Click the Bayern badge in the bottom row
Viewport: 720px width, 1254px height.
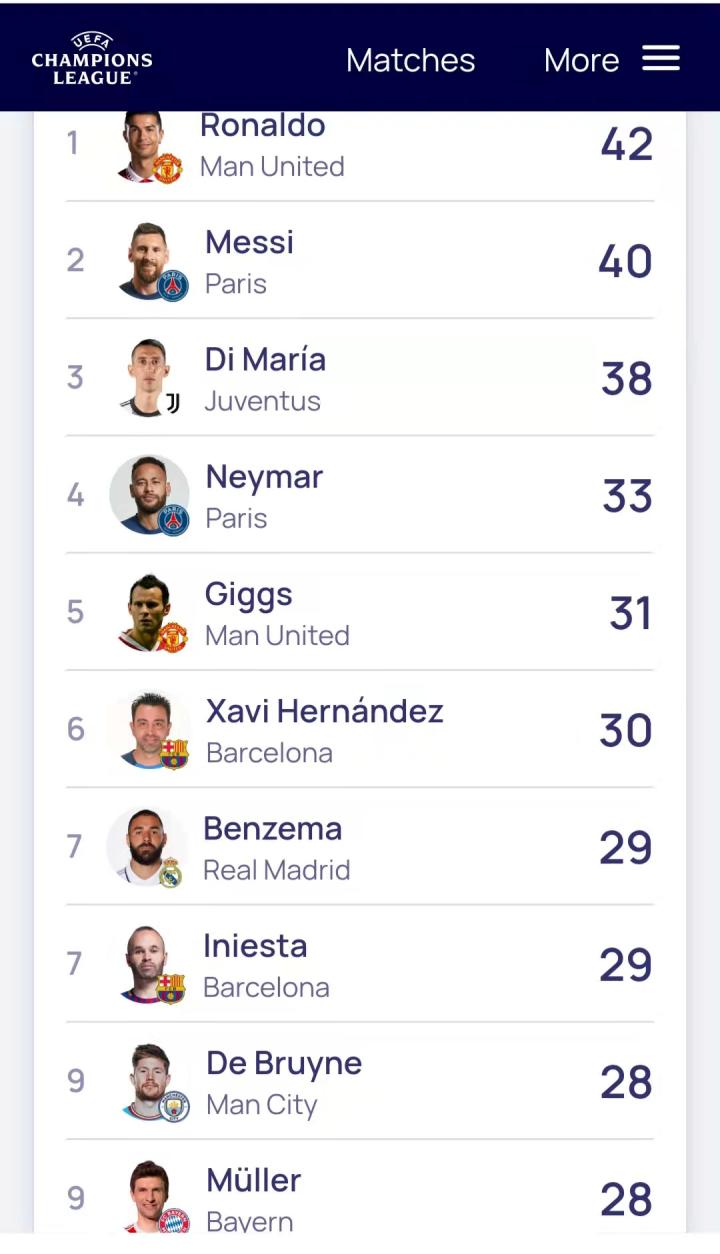[174, 1221]
